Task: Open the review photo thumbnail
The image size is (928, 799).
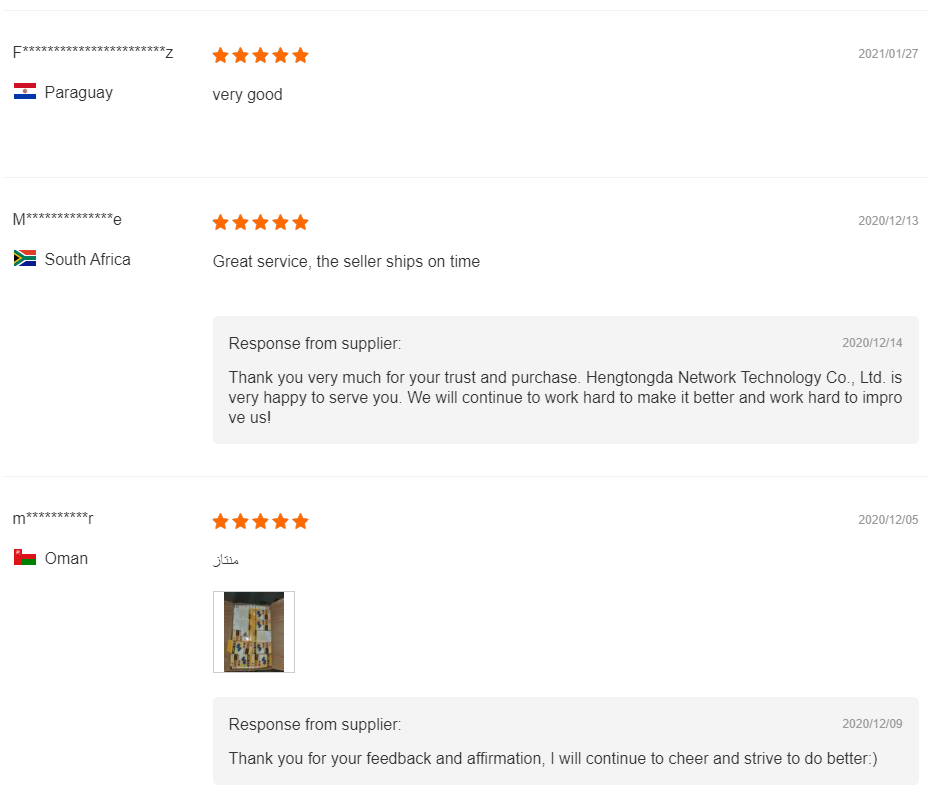Action: (x=254, y=632)
